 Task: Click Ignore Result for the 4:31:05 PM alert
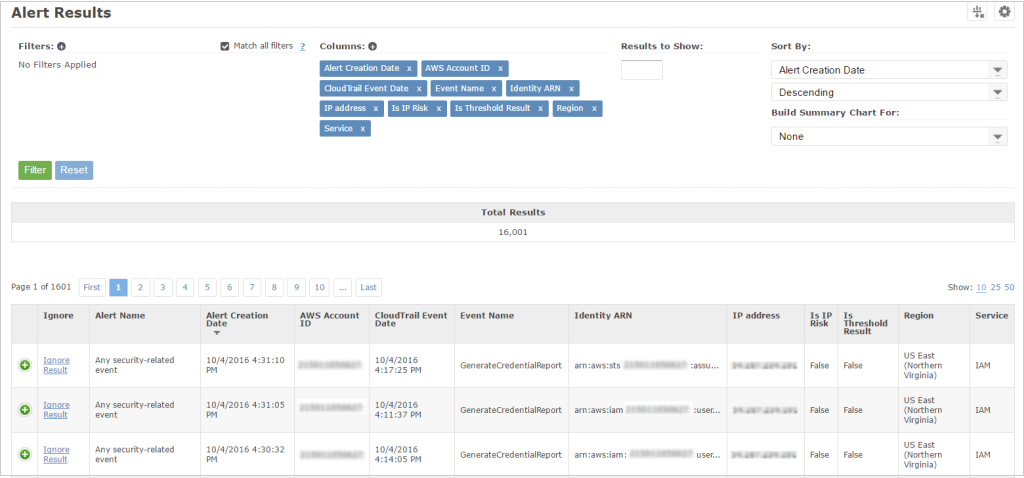pyautogui.click(x=56, y=409)
